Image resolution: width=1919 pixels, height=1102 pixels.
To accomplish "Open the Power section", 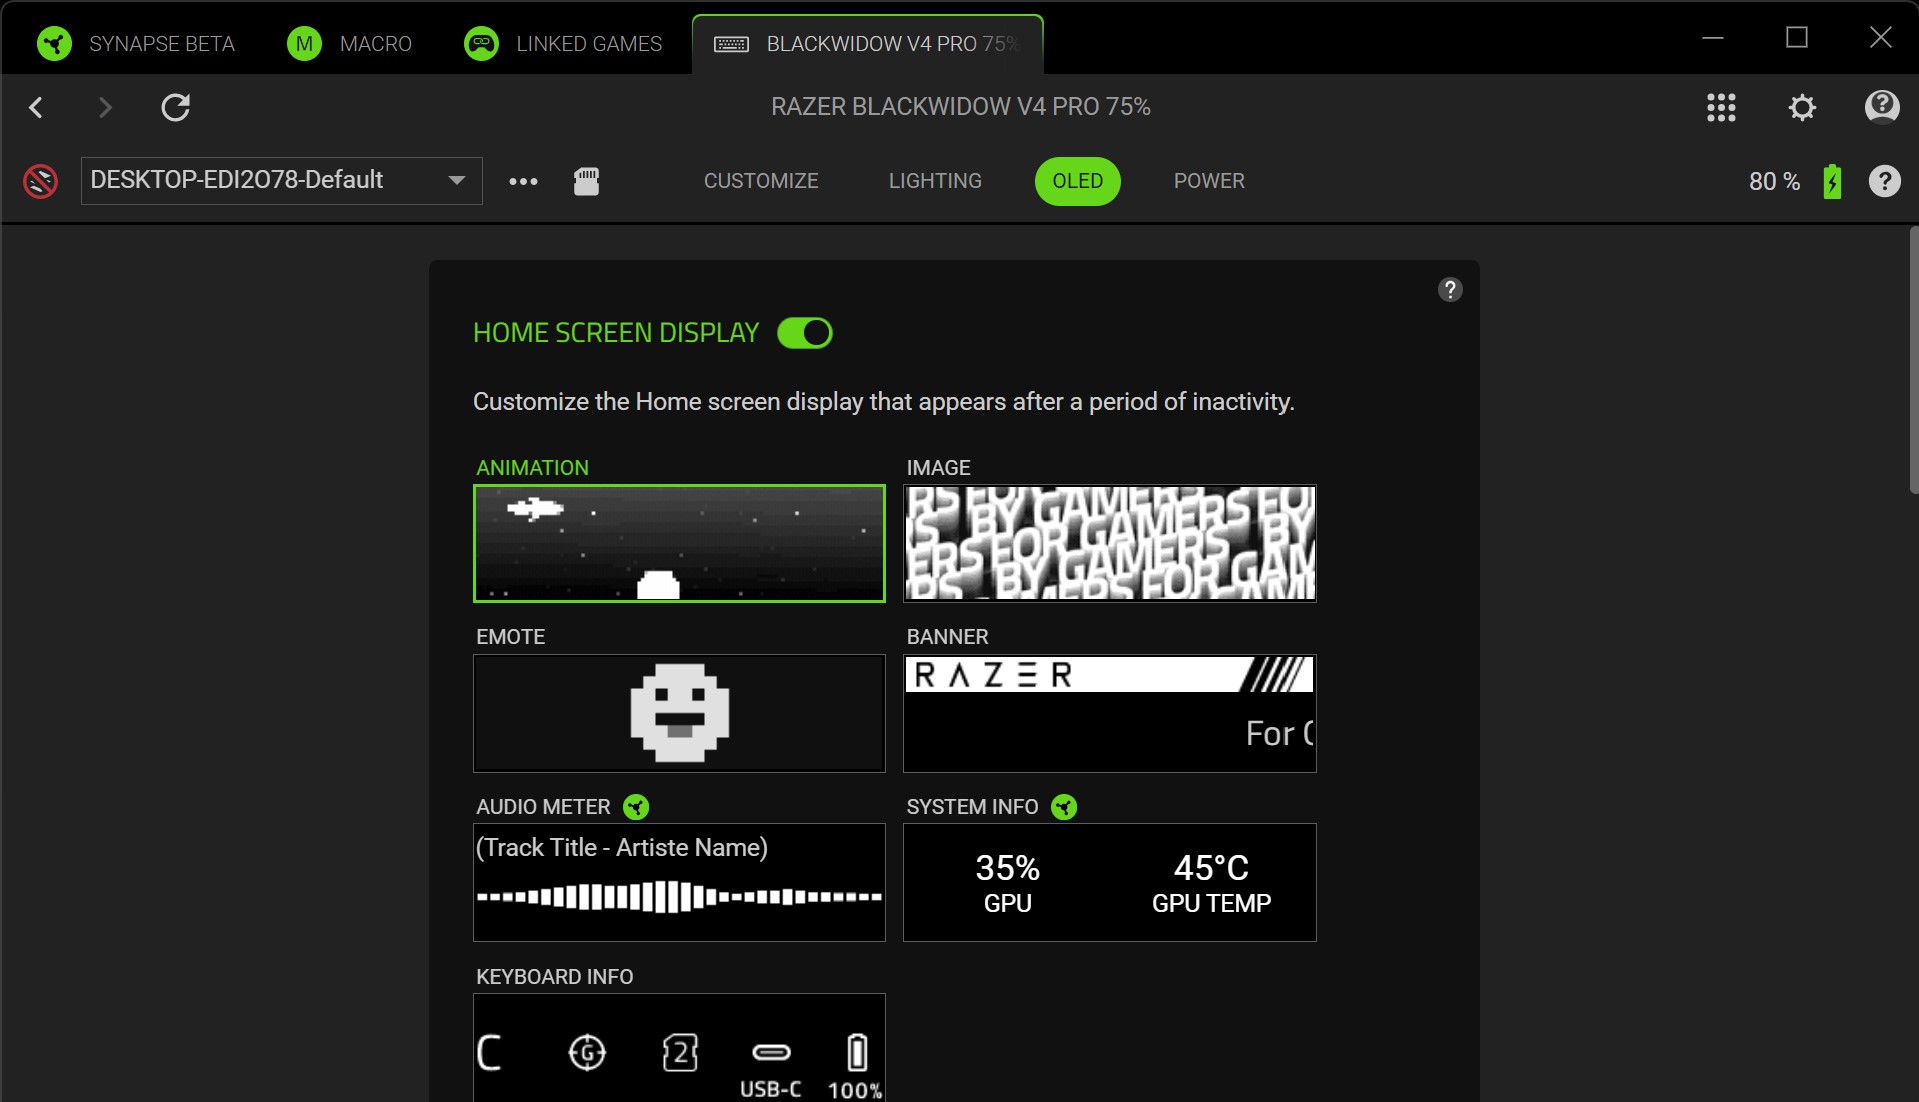I will click(1209, 181).
